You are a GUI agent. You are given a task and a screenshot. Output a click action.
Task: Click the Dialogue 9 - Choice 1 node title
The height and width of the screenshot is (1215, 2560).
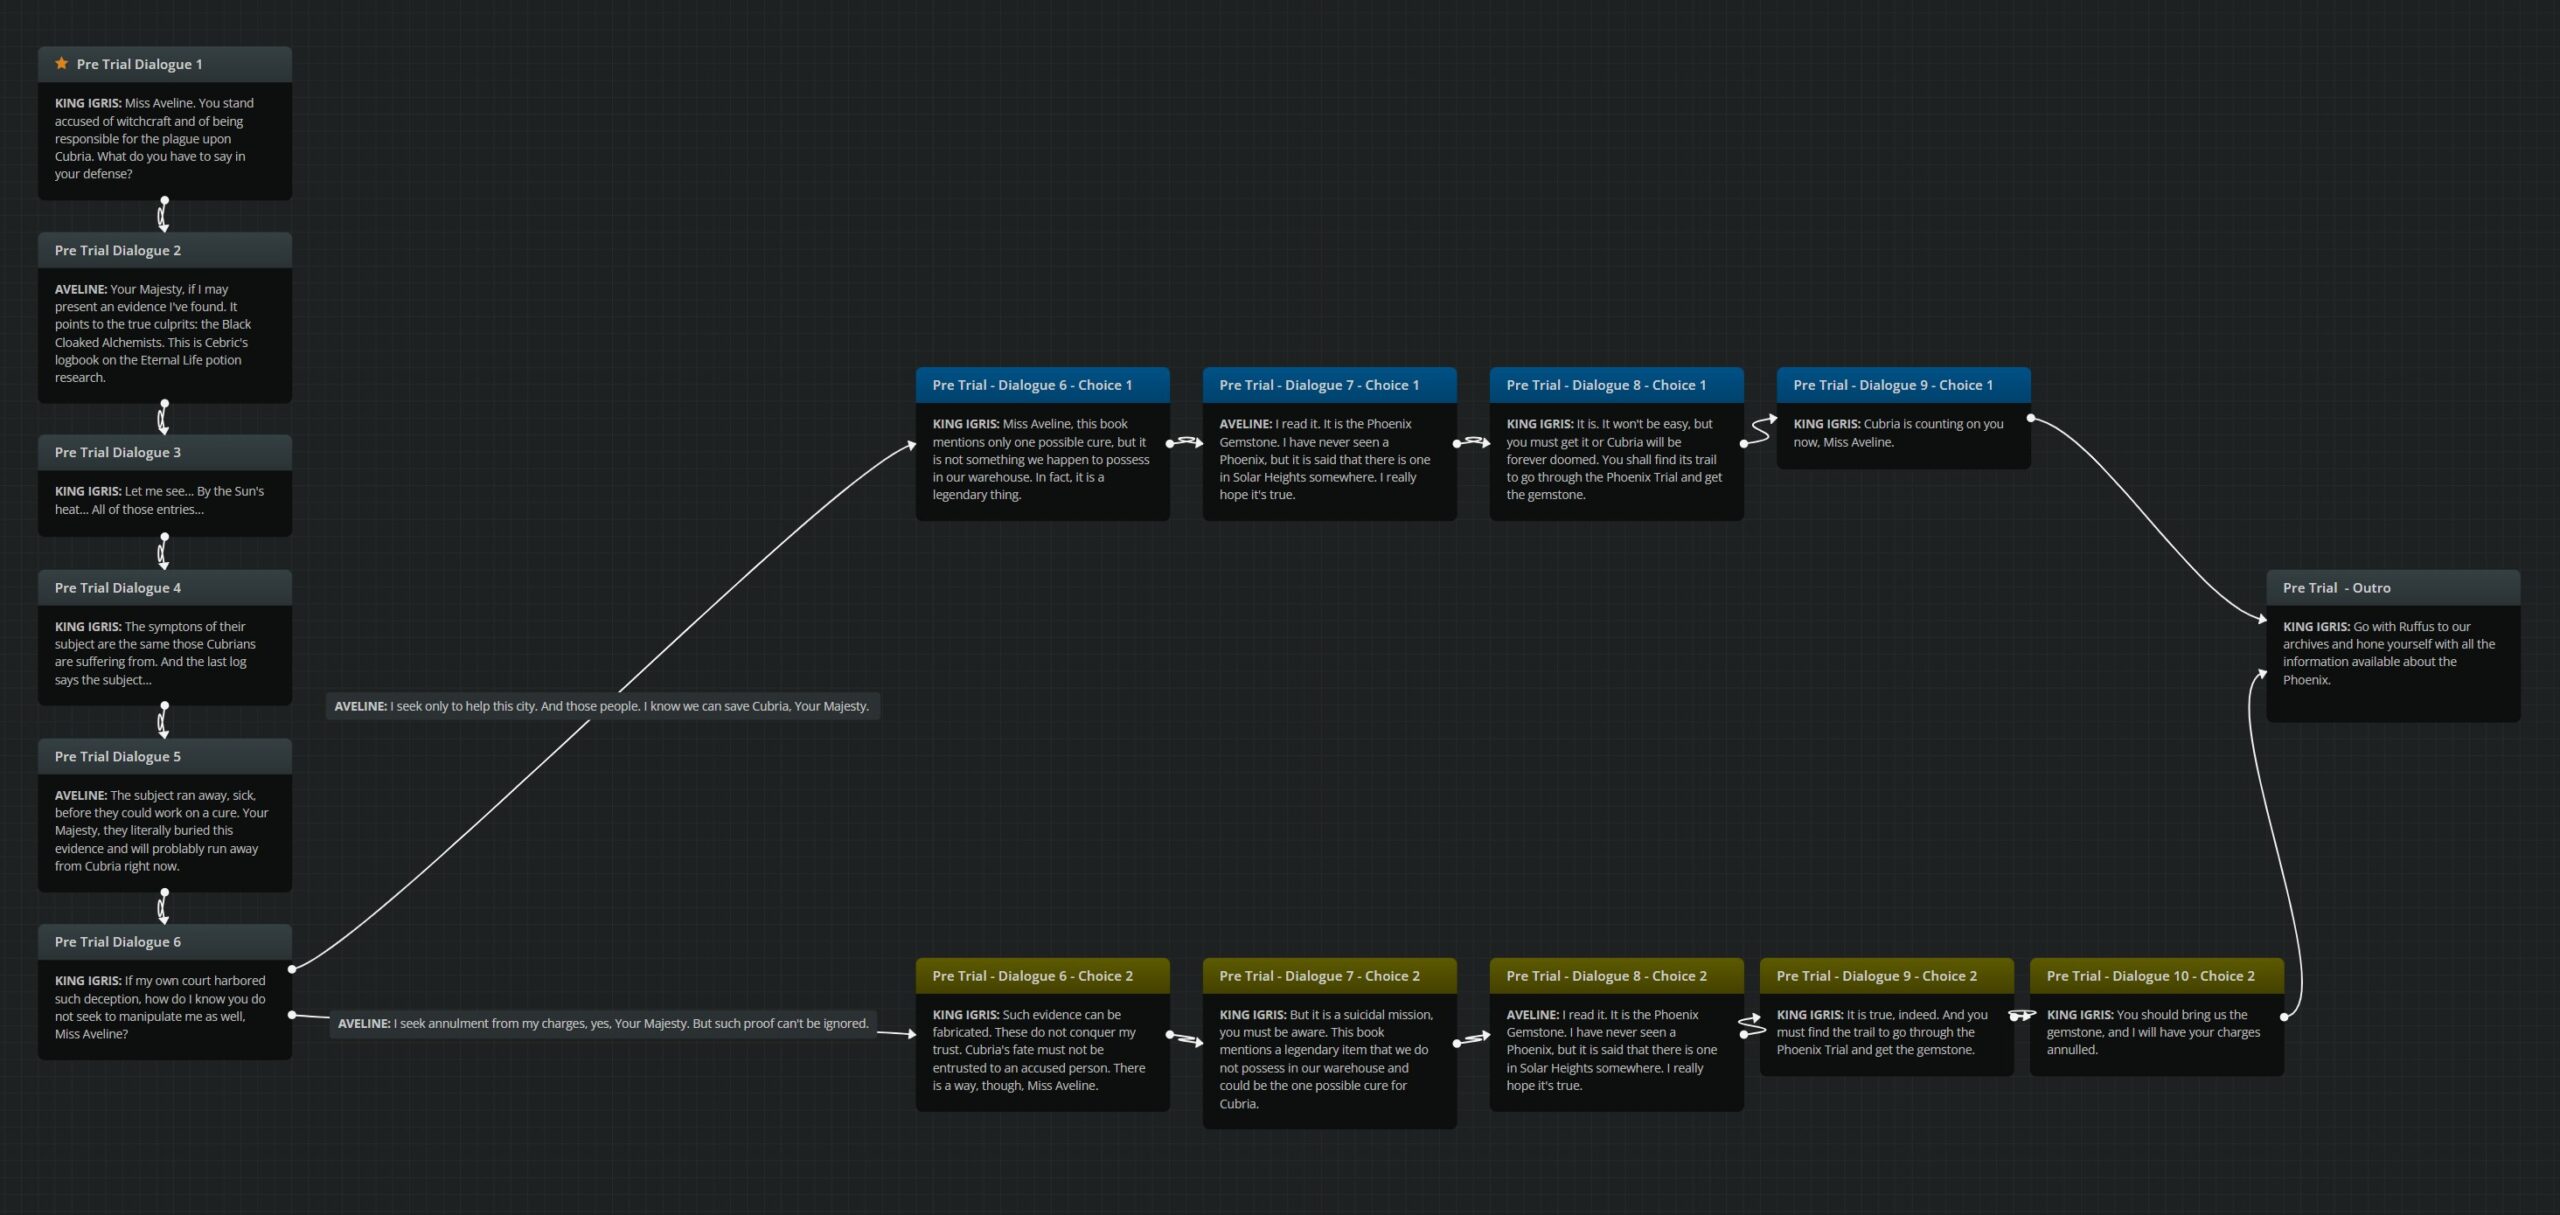coord(1892,385)
